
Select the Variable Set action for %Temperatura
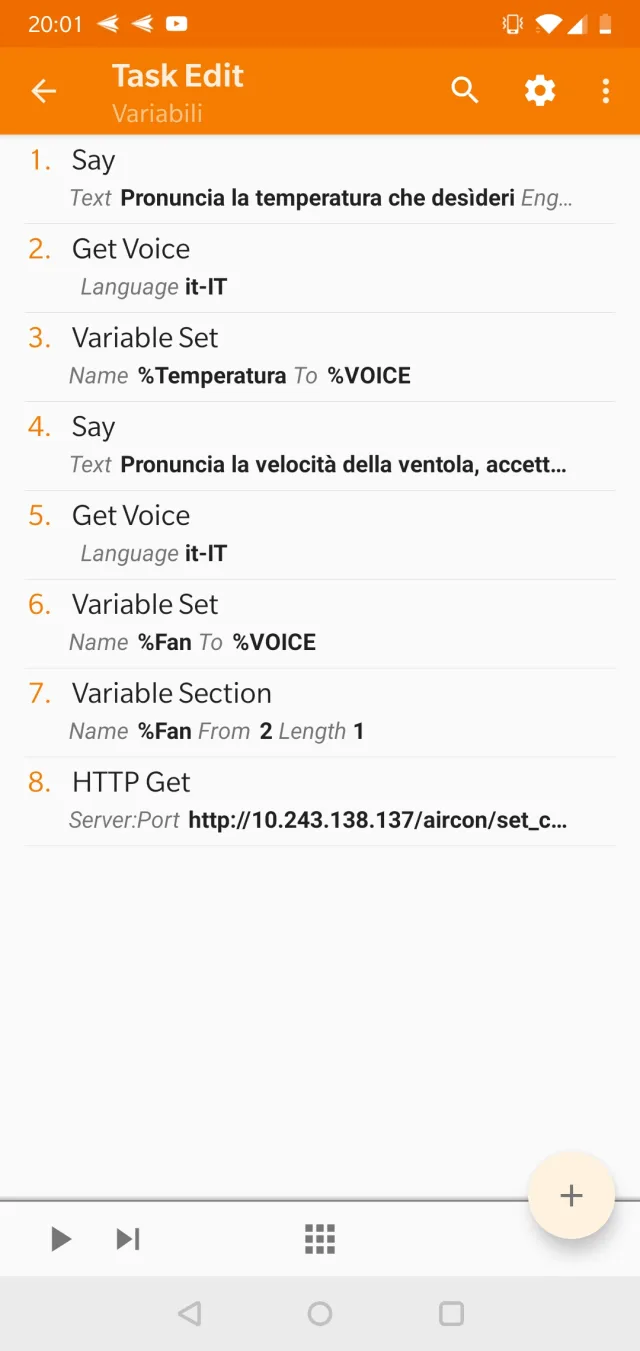320,355
